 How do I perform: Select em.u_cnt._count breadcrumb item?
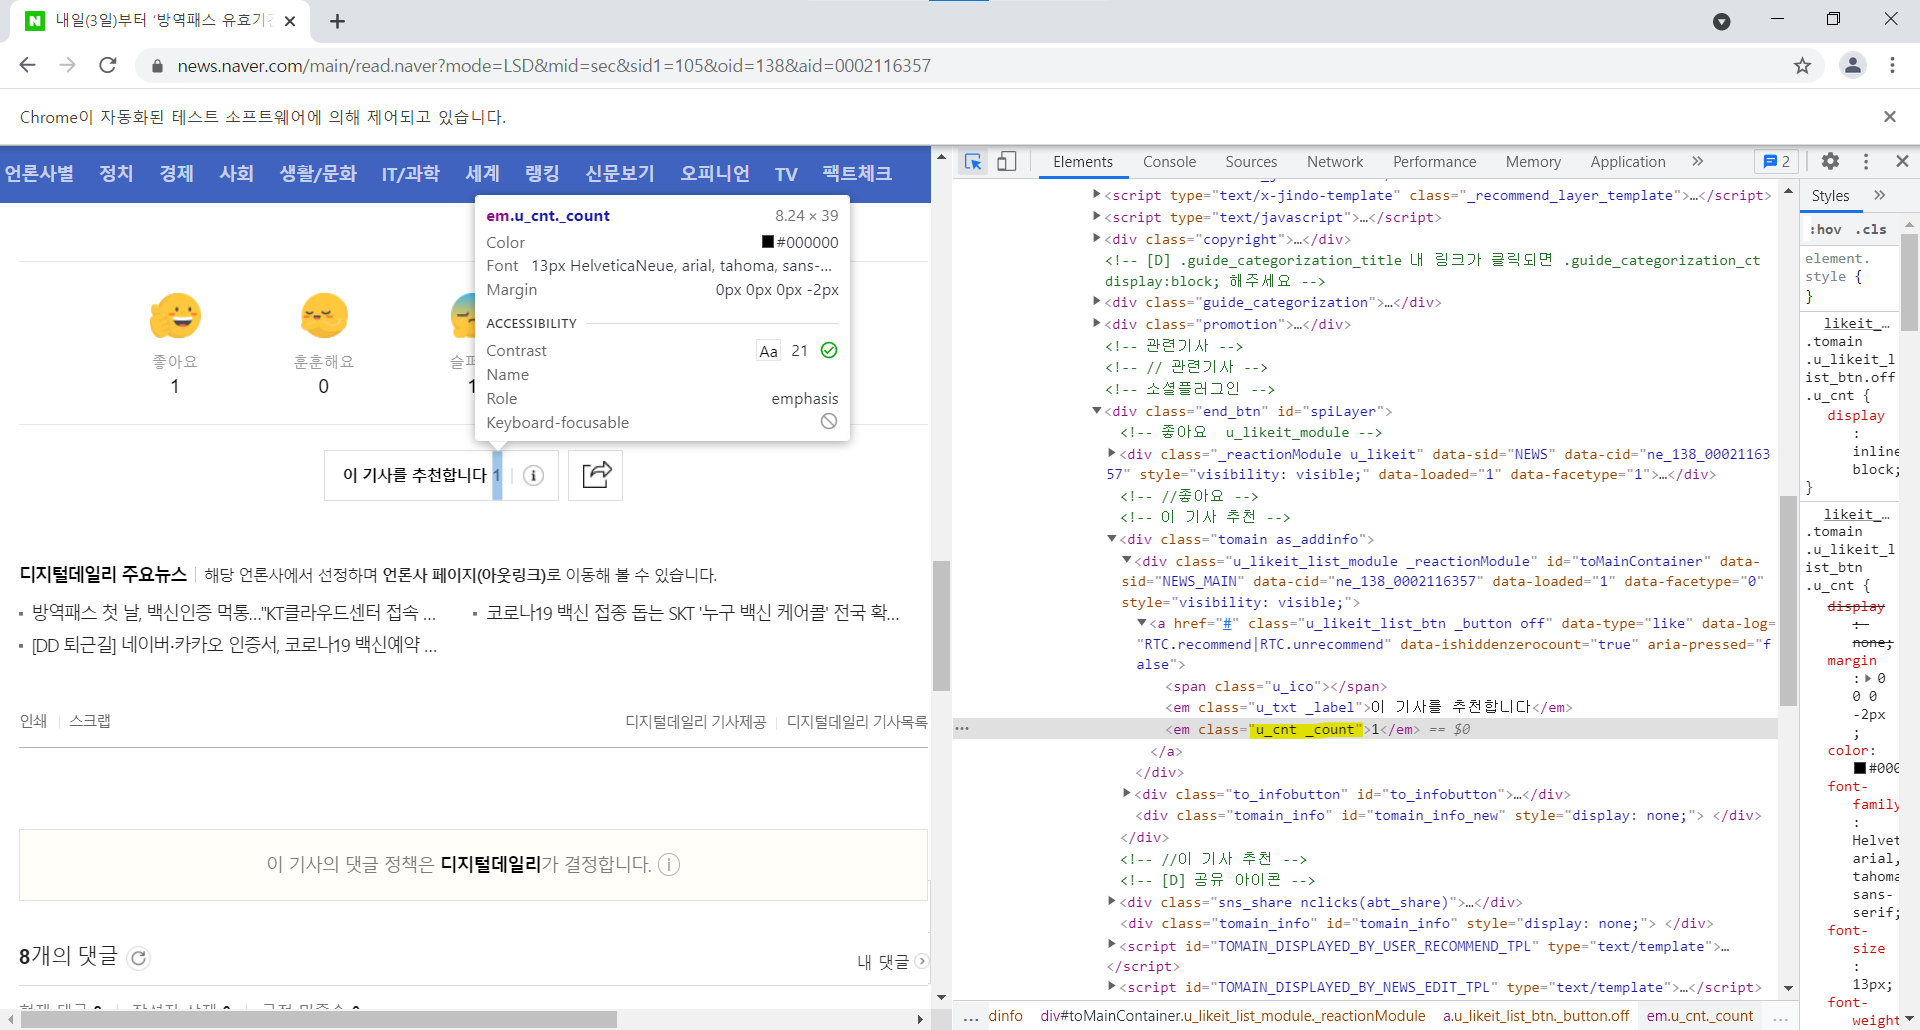click(1700, 1016)
